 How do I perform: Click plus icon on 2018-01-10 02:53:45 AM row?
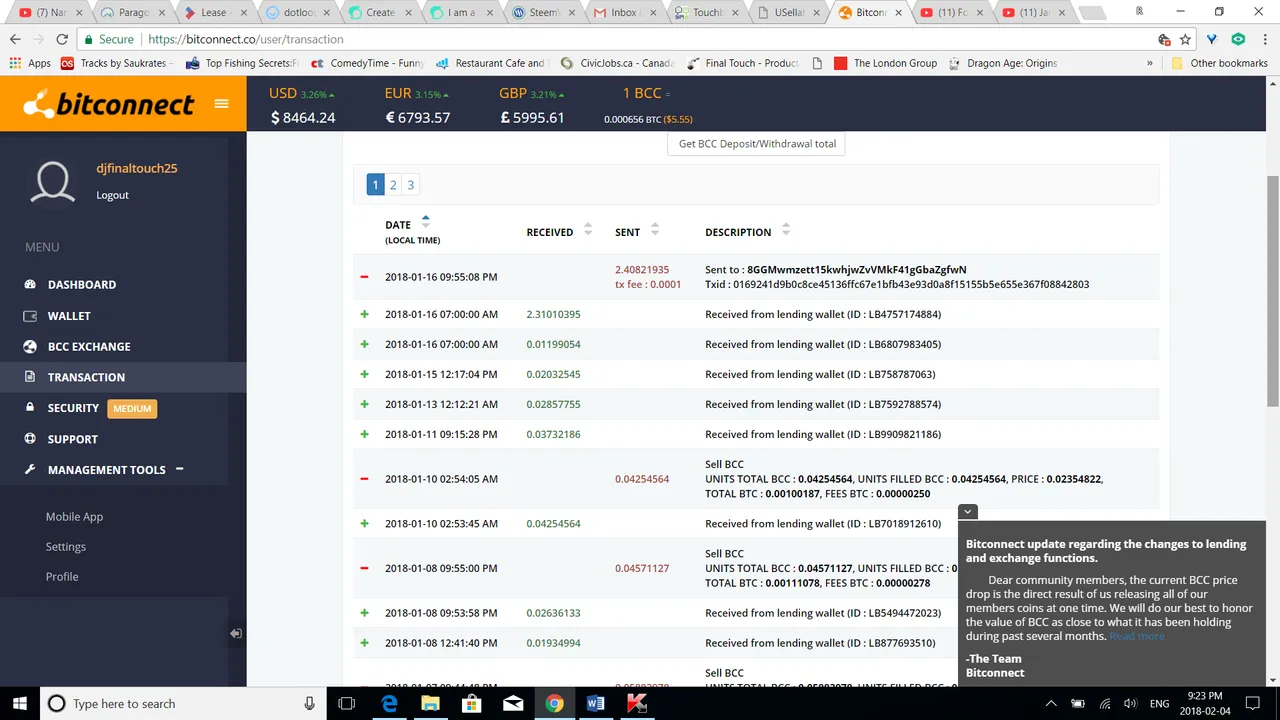[x=364, y=523]
